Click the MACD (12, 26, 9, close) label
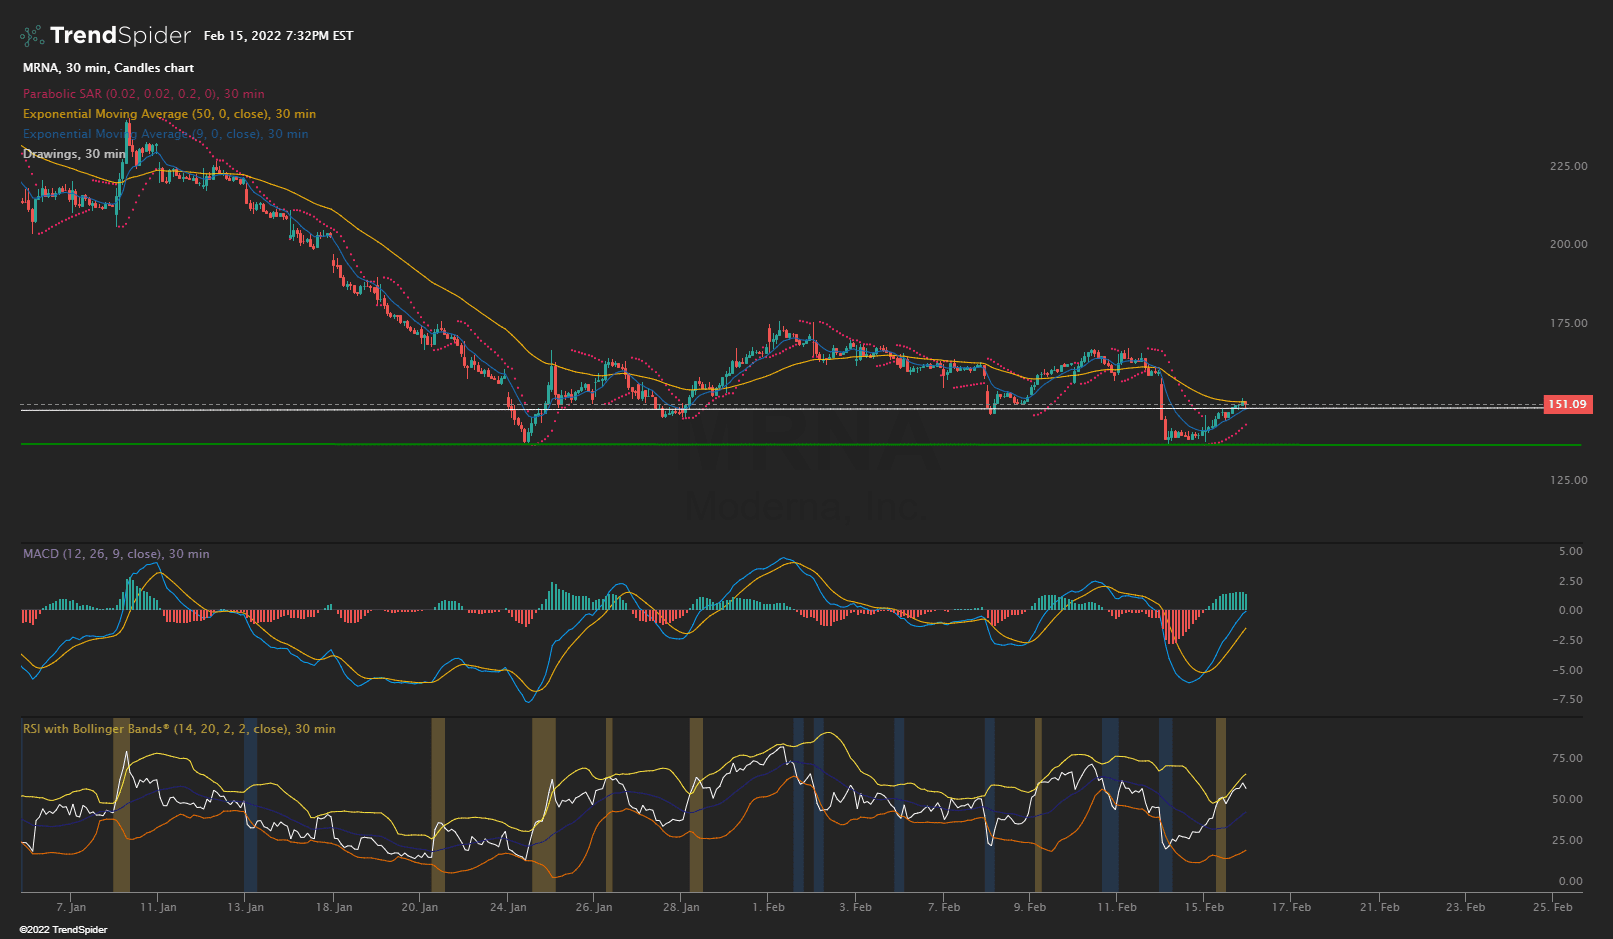Image resolution: width=1613 pixels, height=939 pixels. (x=115, y=553)
